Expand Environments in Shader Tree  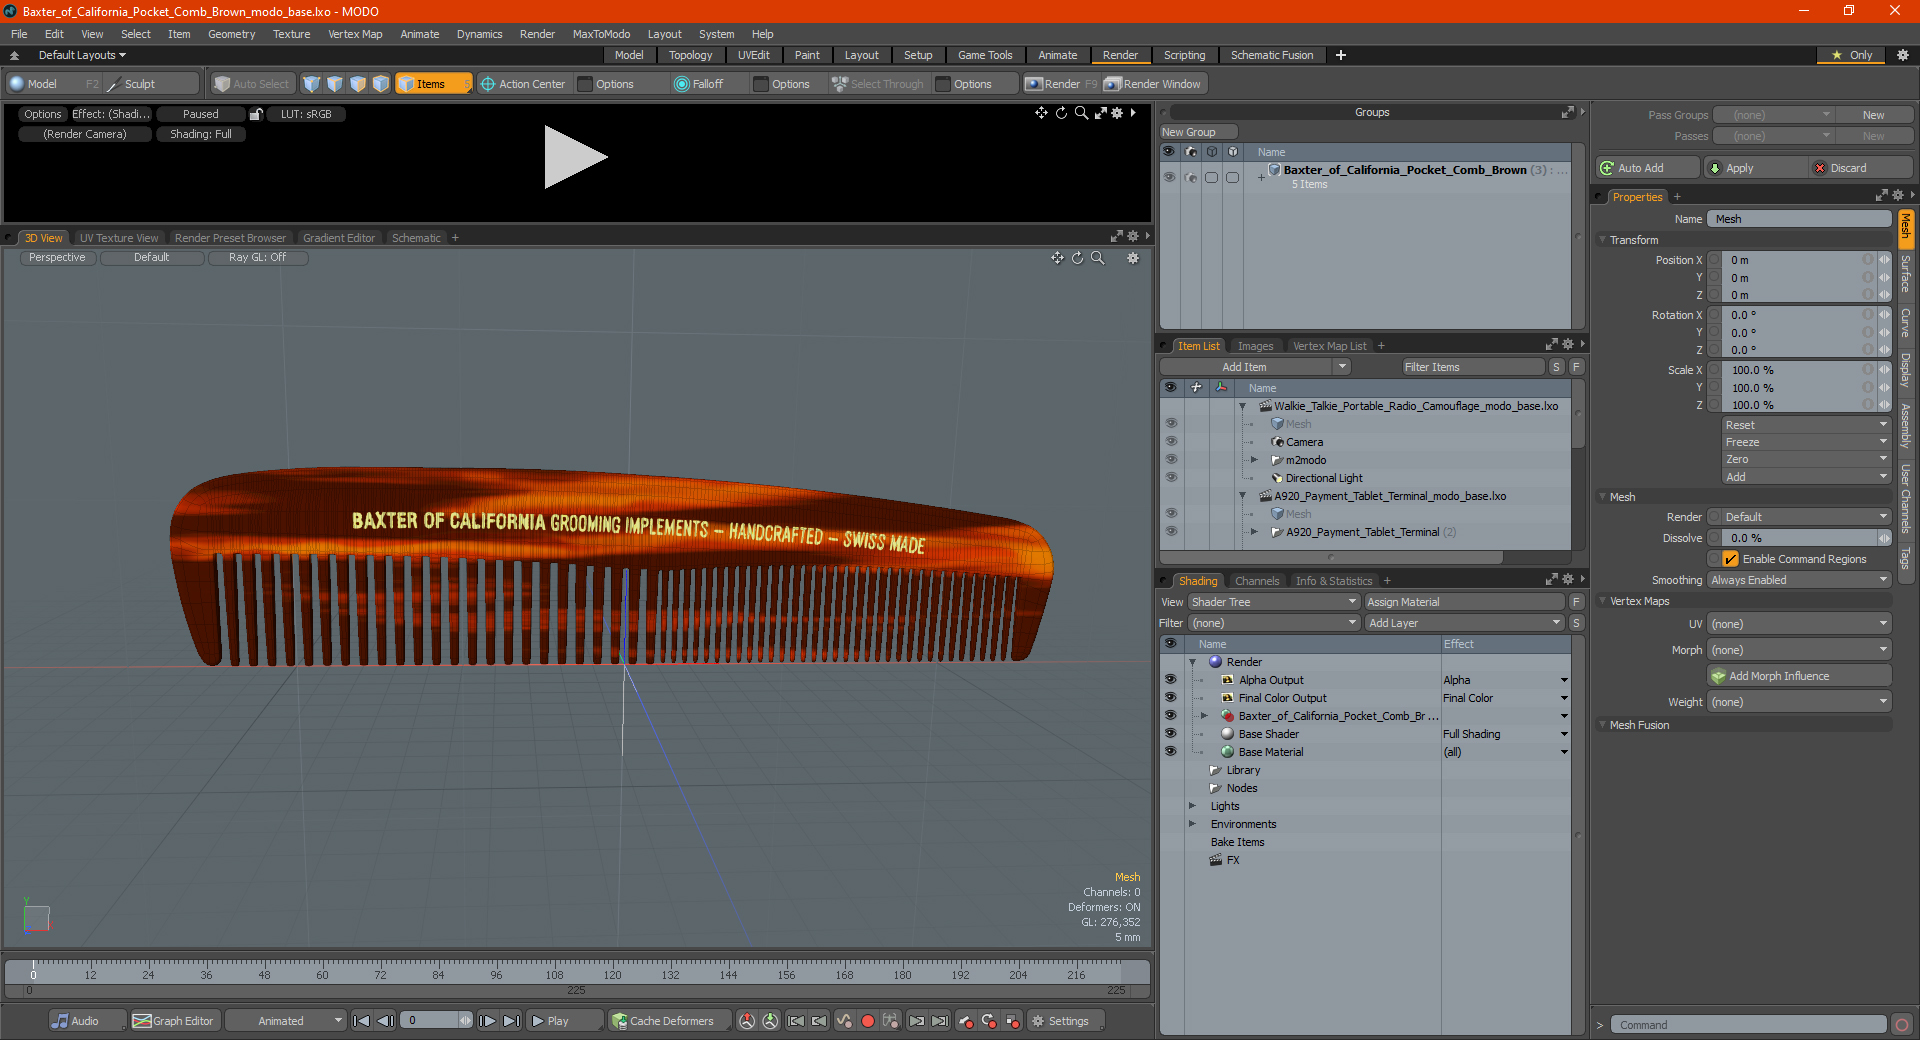pos(1192,824)
